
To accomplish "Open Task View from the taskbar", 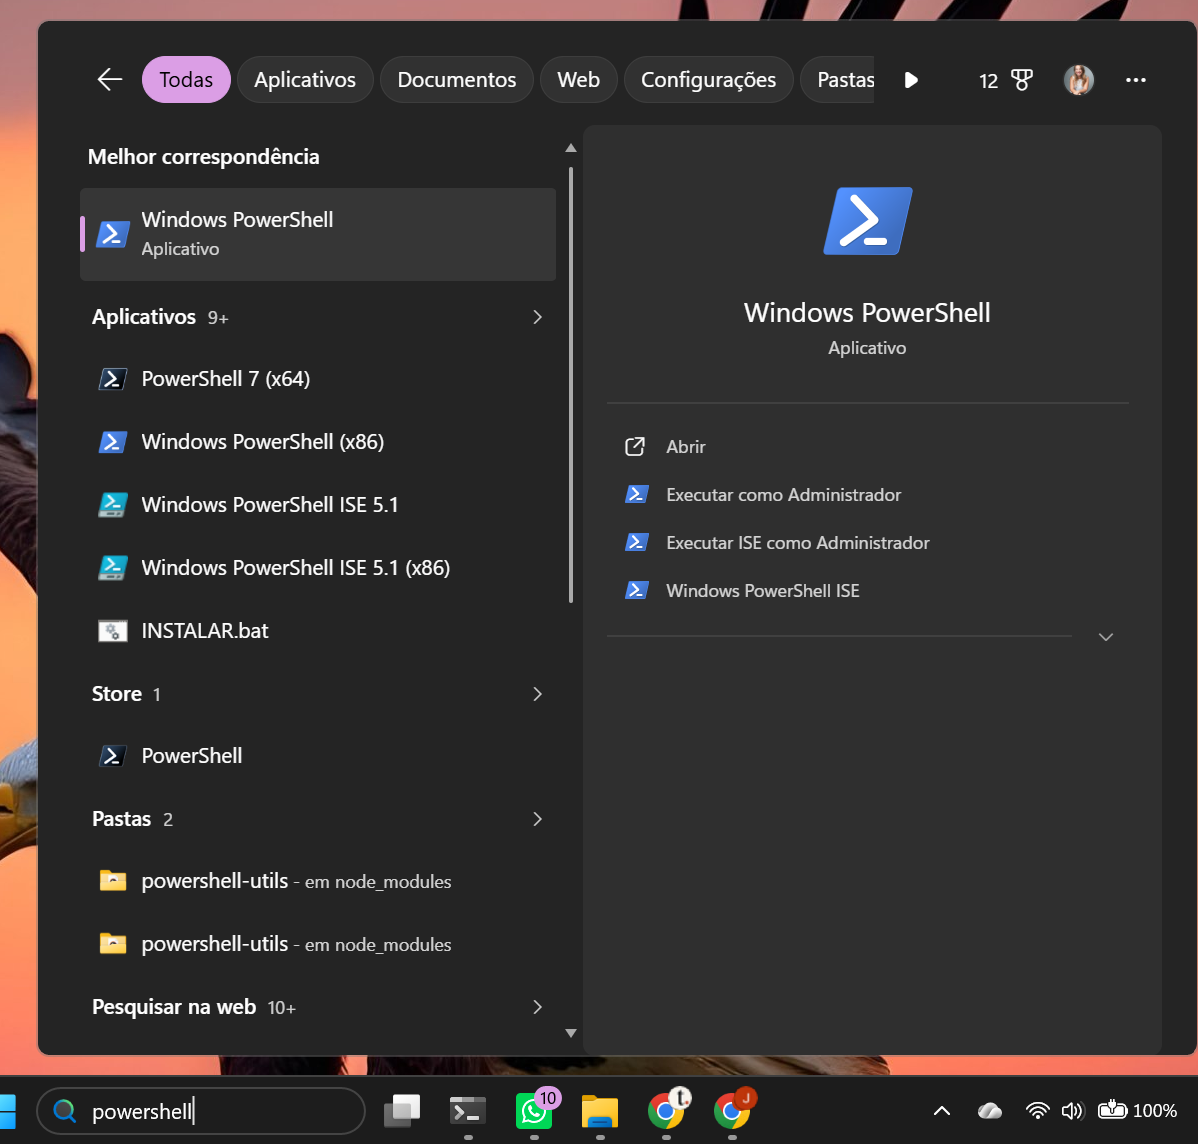I will [x=402, y=1110].
